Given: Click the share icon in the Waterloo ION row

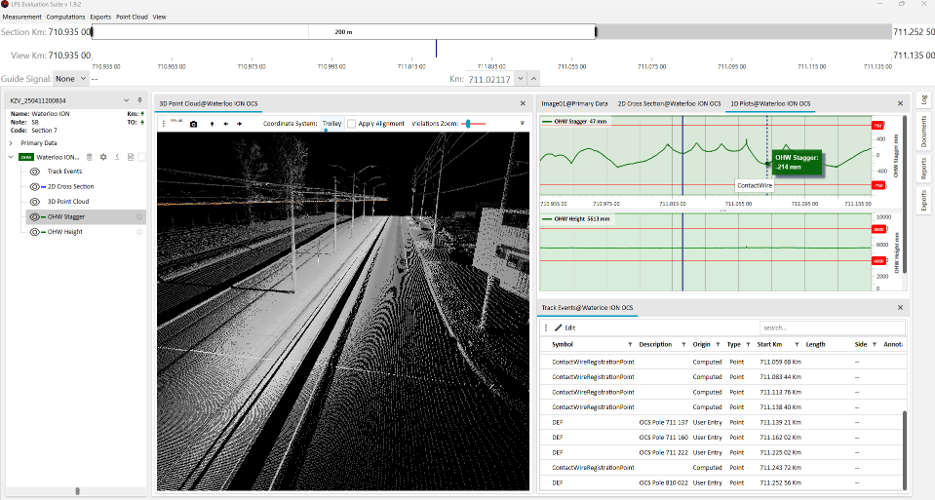Looking at the screenshot, I should pos(117,157).
